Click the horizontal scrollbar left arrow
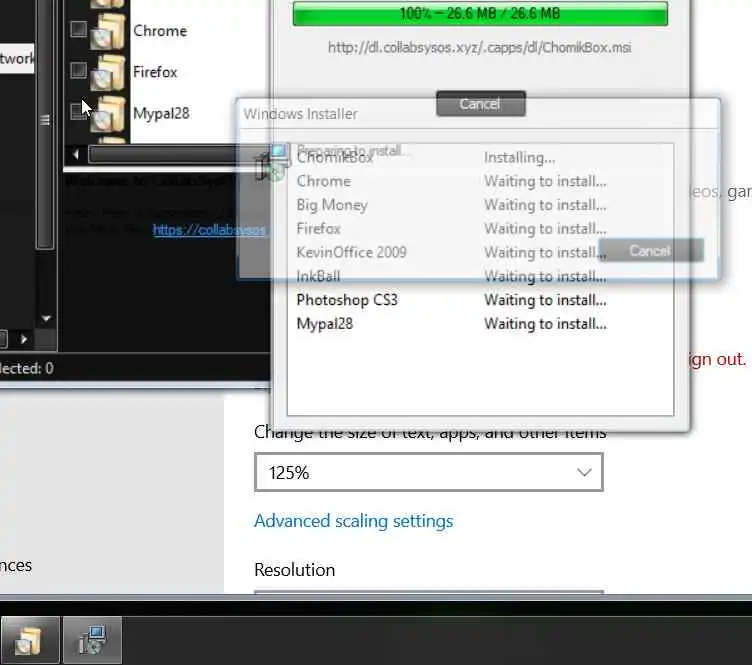 point(76,154)
